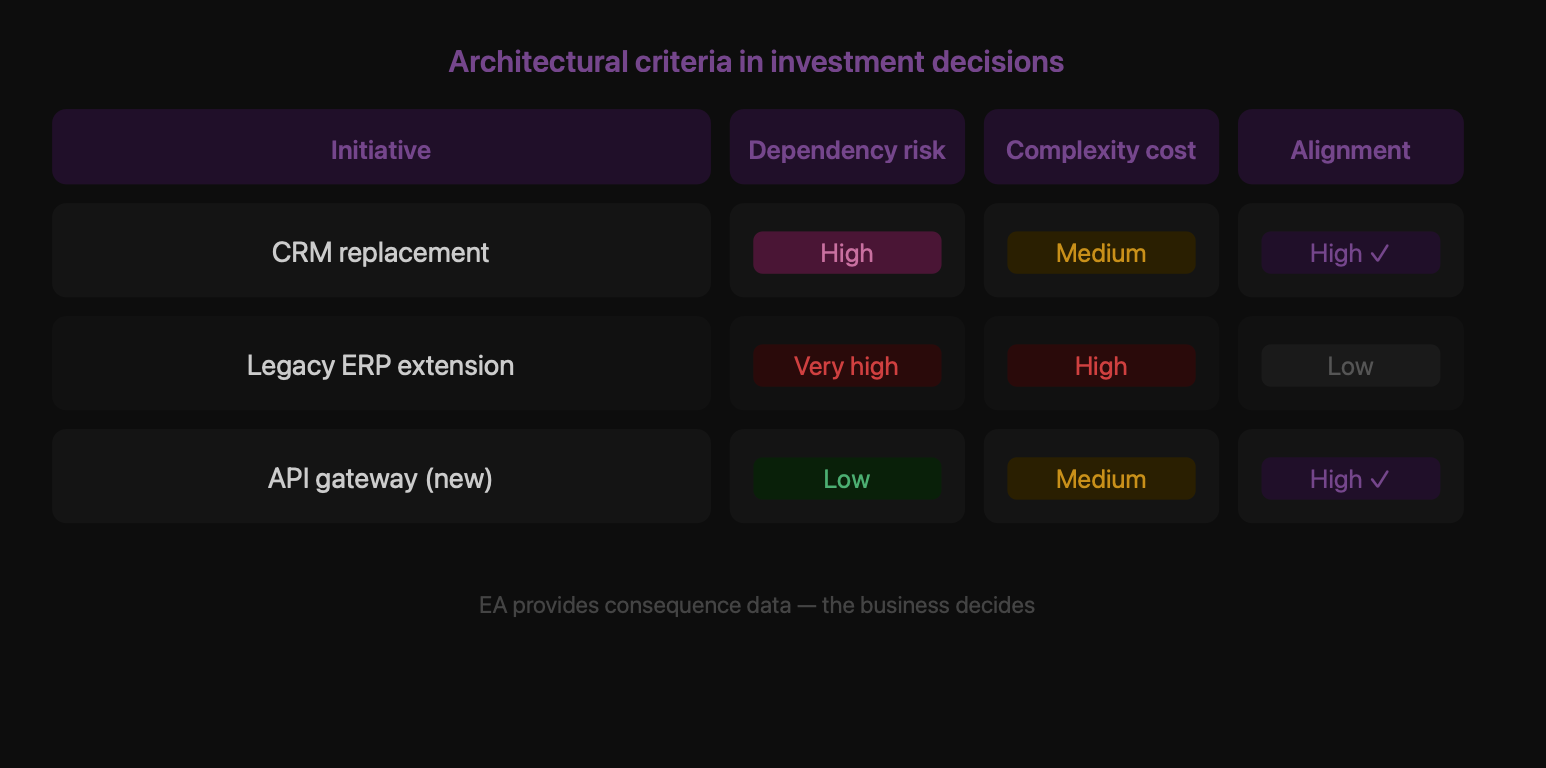Screen dimensions: 1546x768
Task: Click API gateway's Medium complexity cost badge
Action: click(1101, 479)
